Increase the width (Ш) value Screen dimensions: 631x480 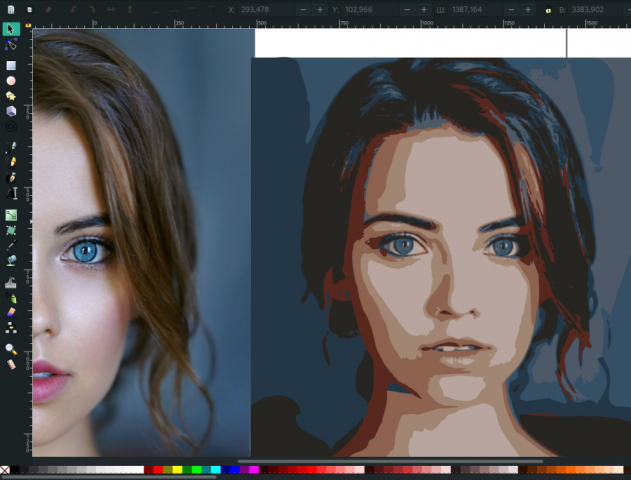click(x=528, y=10)
